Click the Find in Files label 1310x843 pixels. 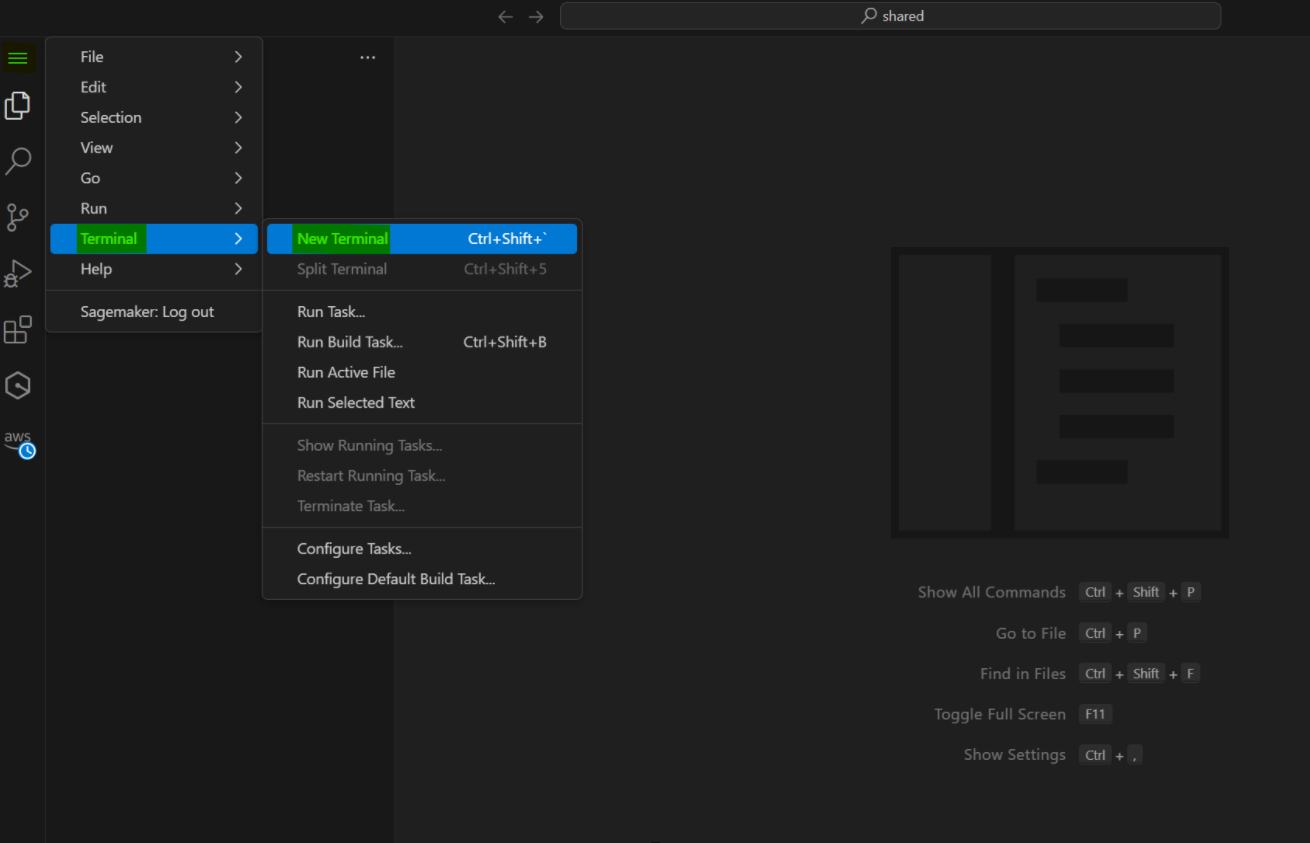click(x=1023, y=674)
